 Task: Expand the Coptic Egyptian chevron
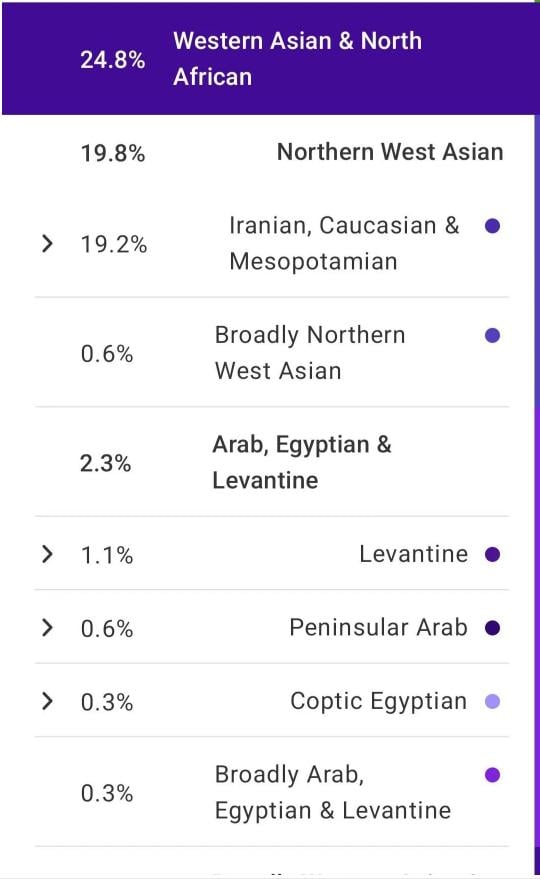point(48,701)
